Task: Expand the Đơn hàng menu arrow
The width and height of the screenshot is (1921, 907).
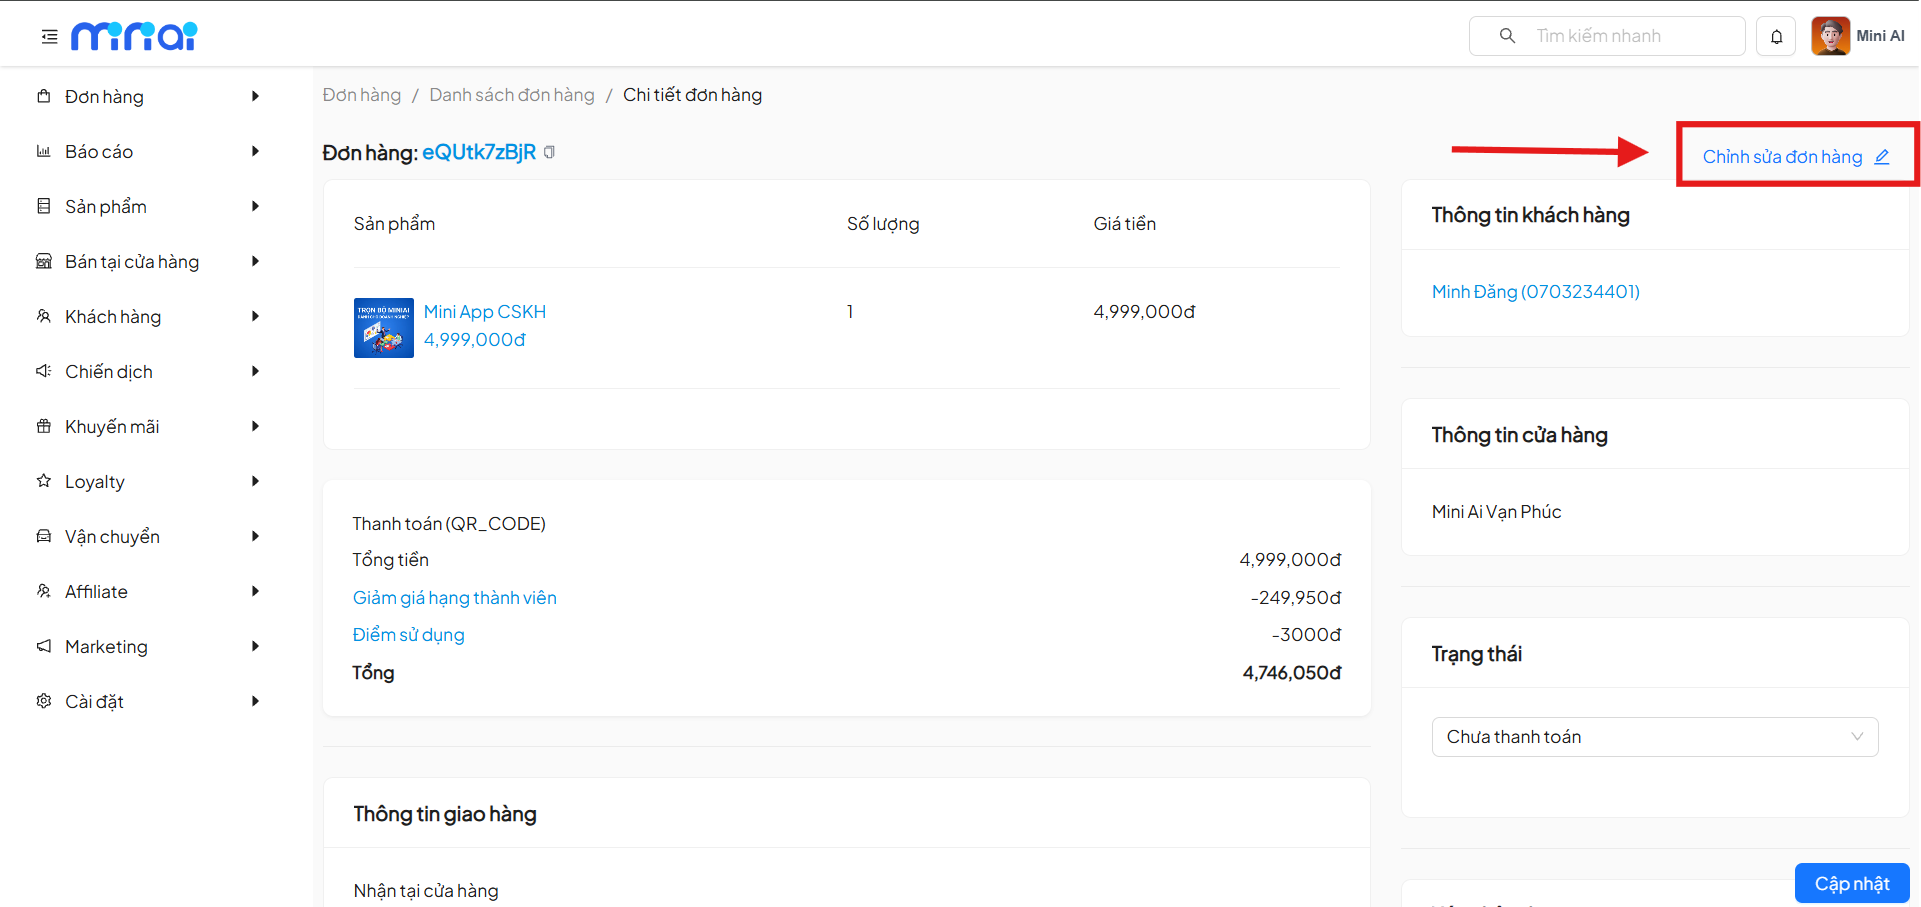Action: point(255,97)
